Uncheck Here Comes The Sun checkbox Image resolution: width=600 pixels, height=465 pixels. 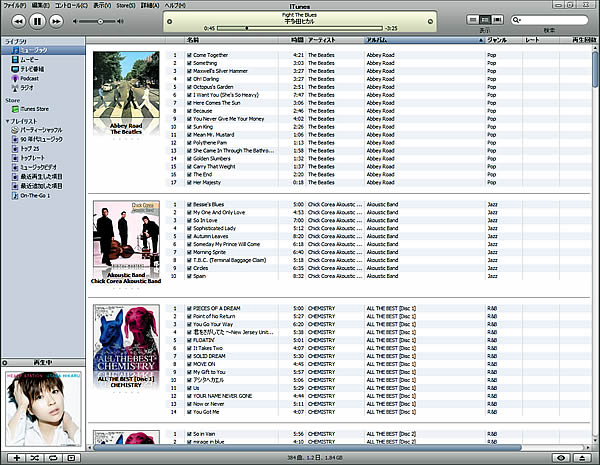[189, 103]
